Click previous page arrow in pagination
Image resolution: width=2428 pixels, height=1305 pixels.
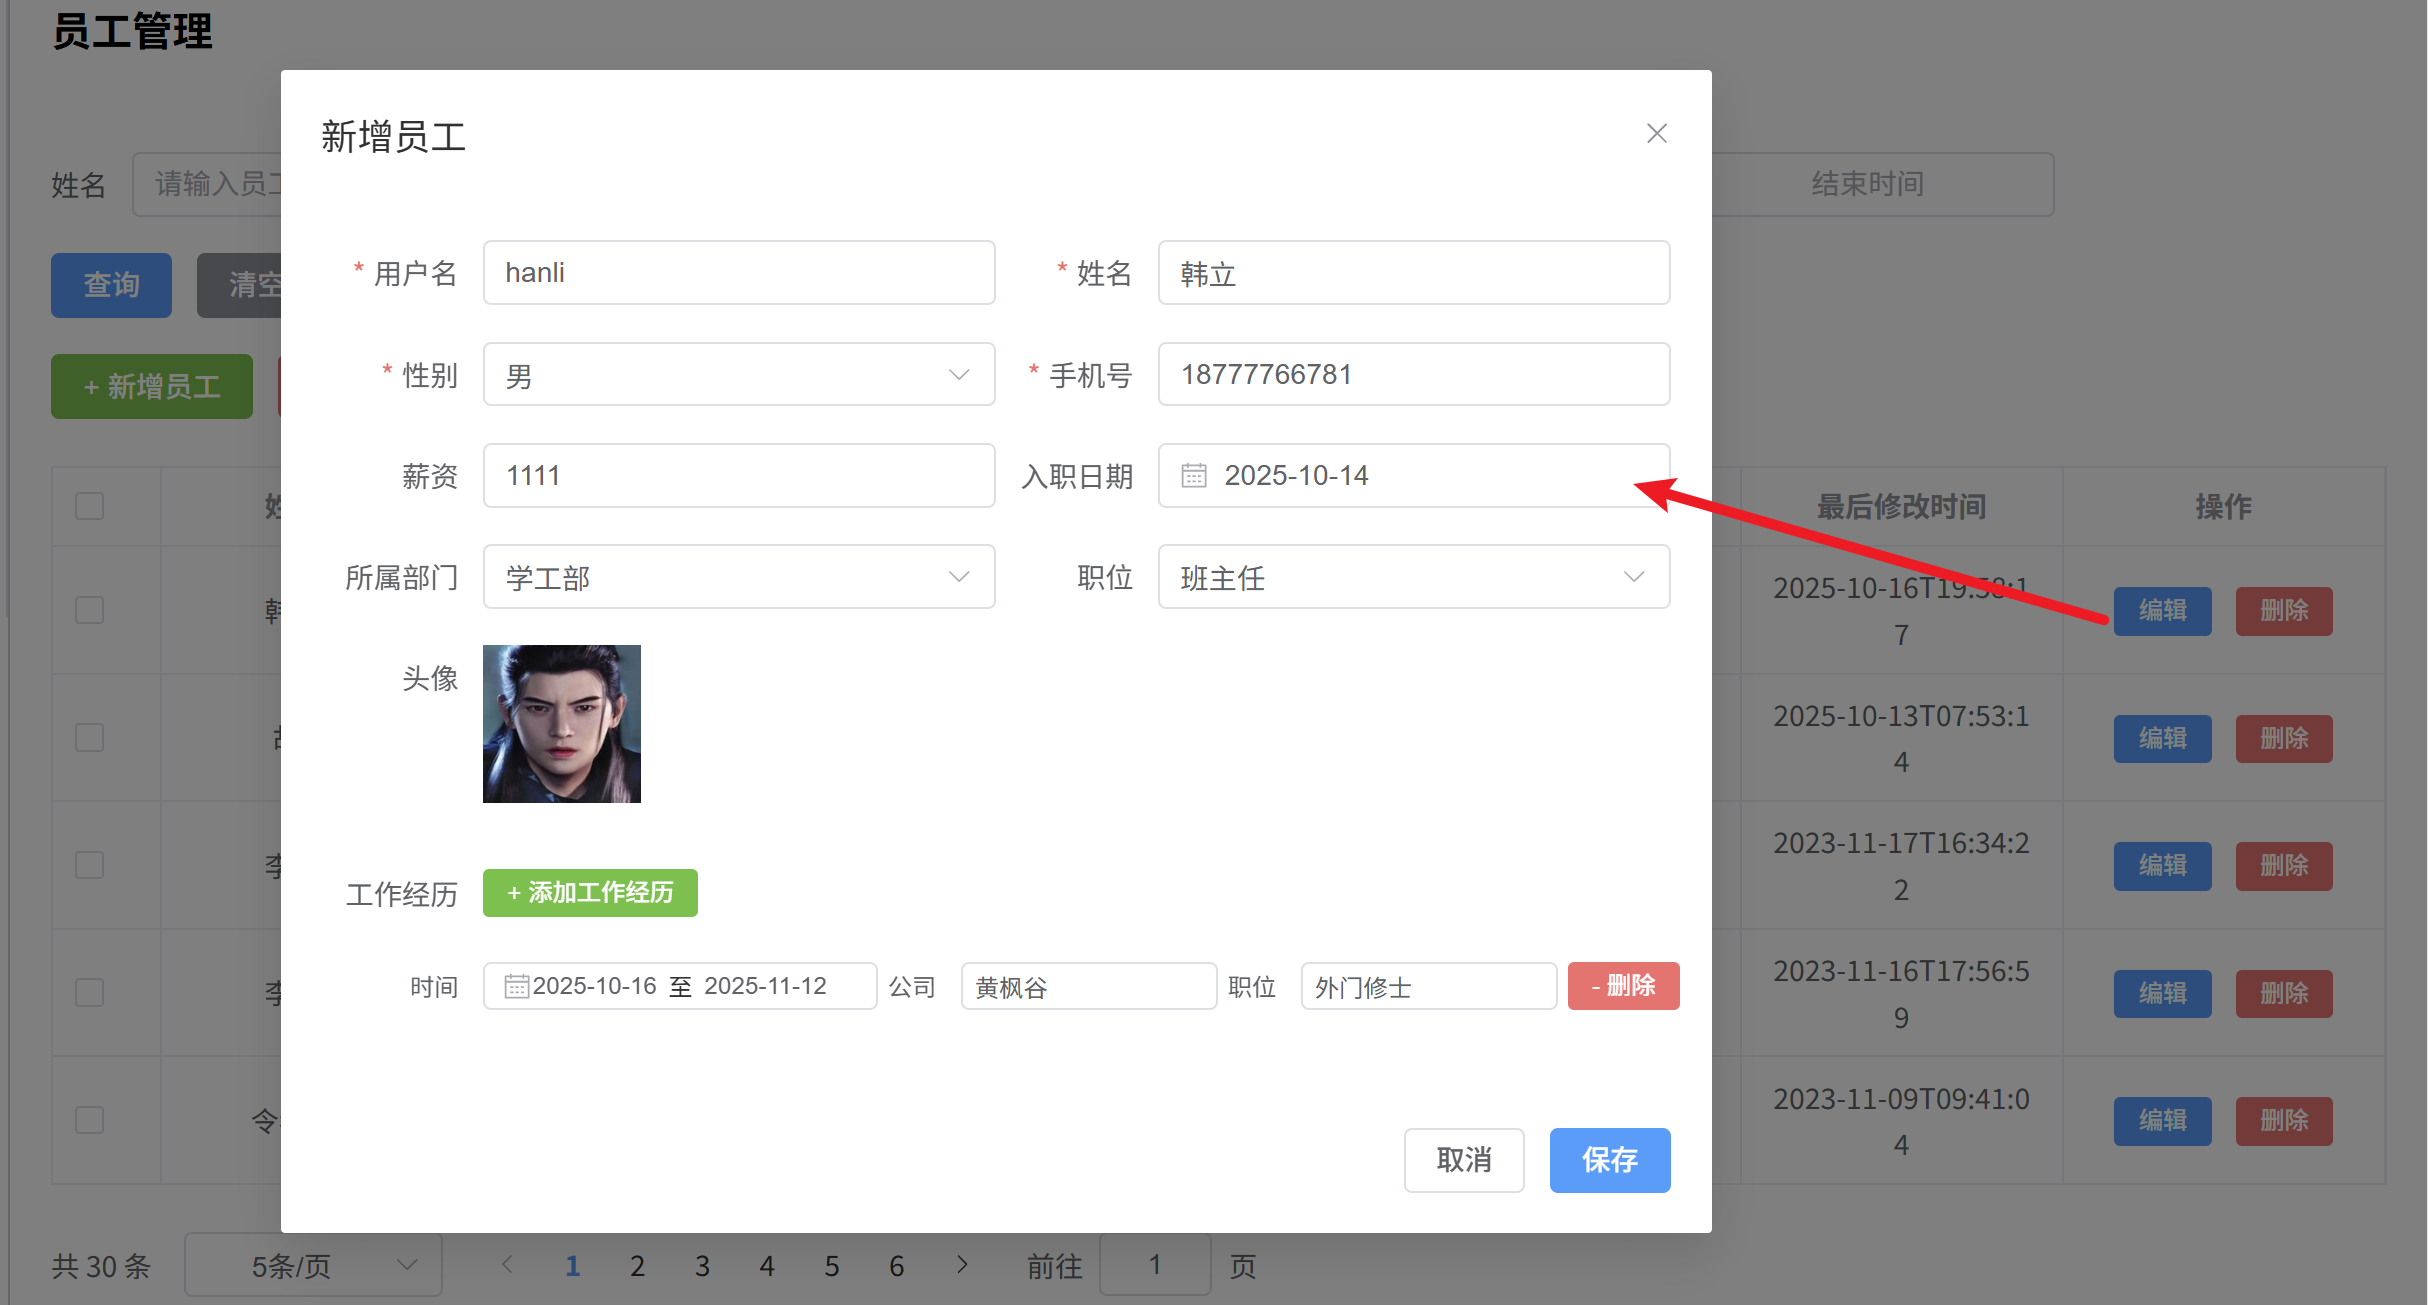pyautogui.click(x=507, y=1265)
